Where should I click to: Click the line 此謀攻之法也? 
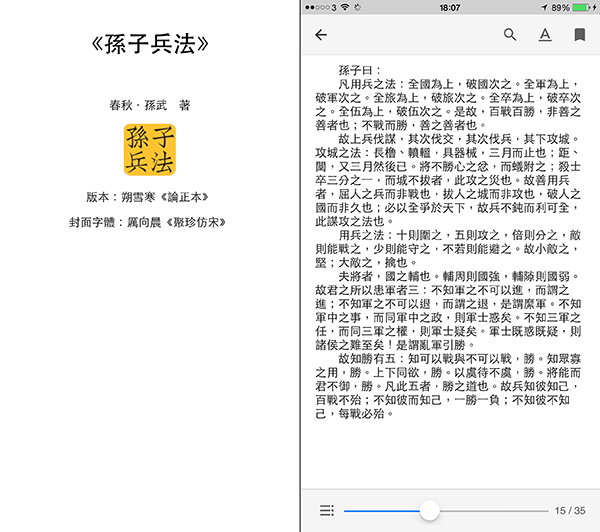coord(354,221)
